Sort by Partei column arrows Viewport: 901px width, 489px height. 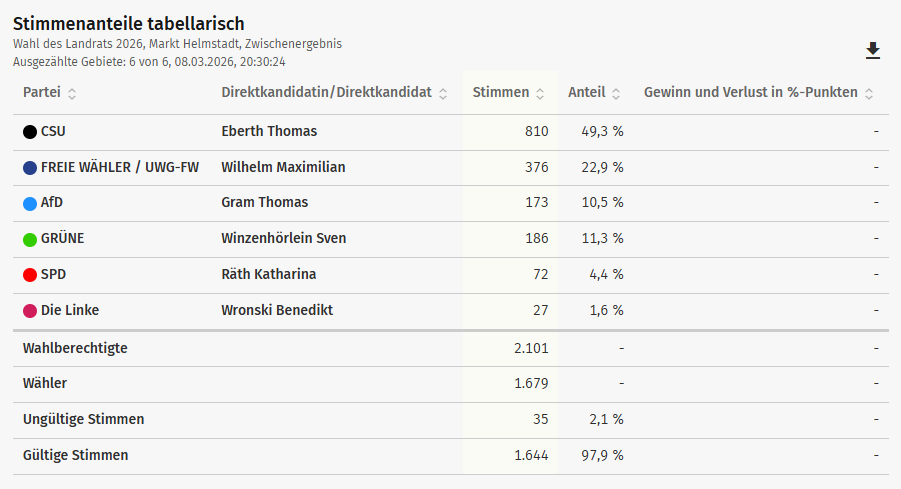(x=72, y=93)
